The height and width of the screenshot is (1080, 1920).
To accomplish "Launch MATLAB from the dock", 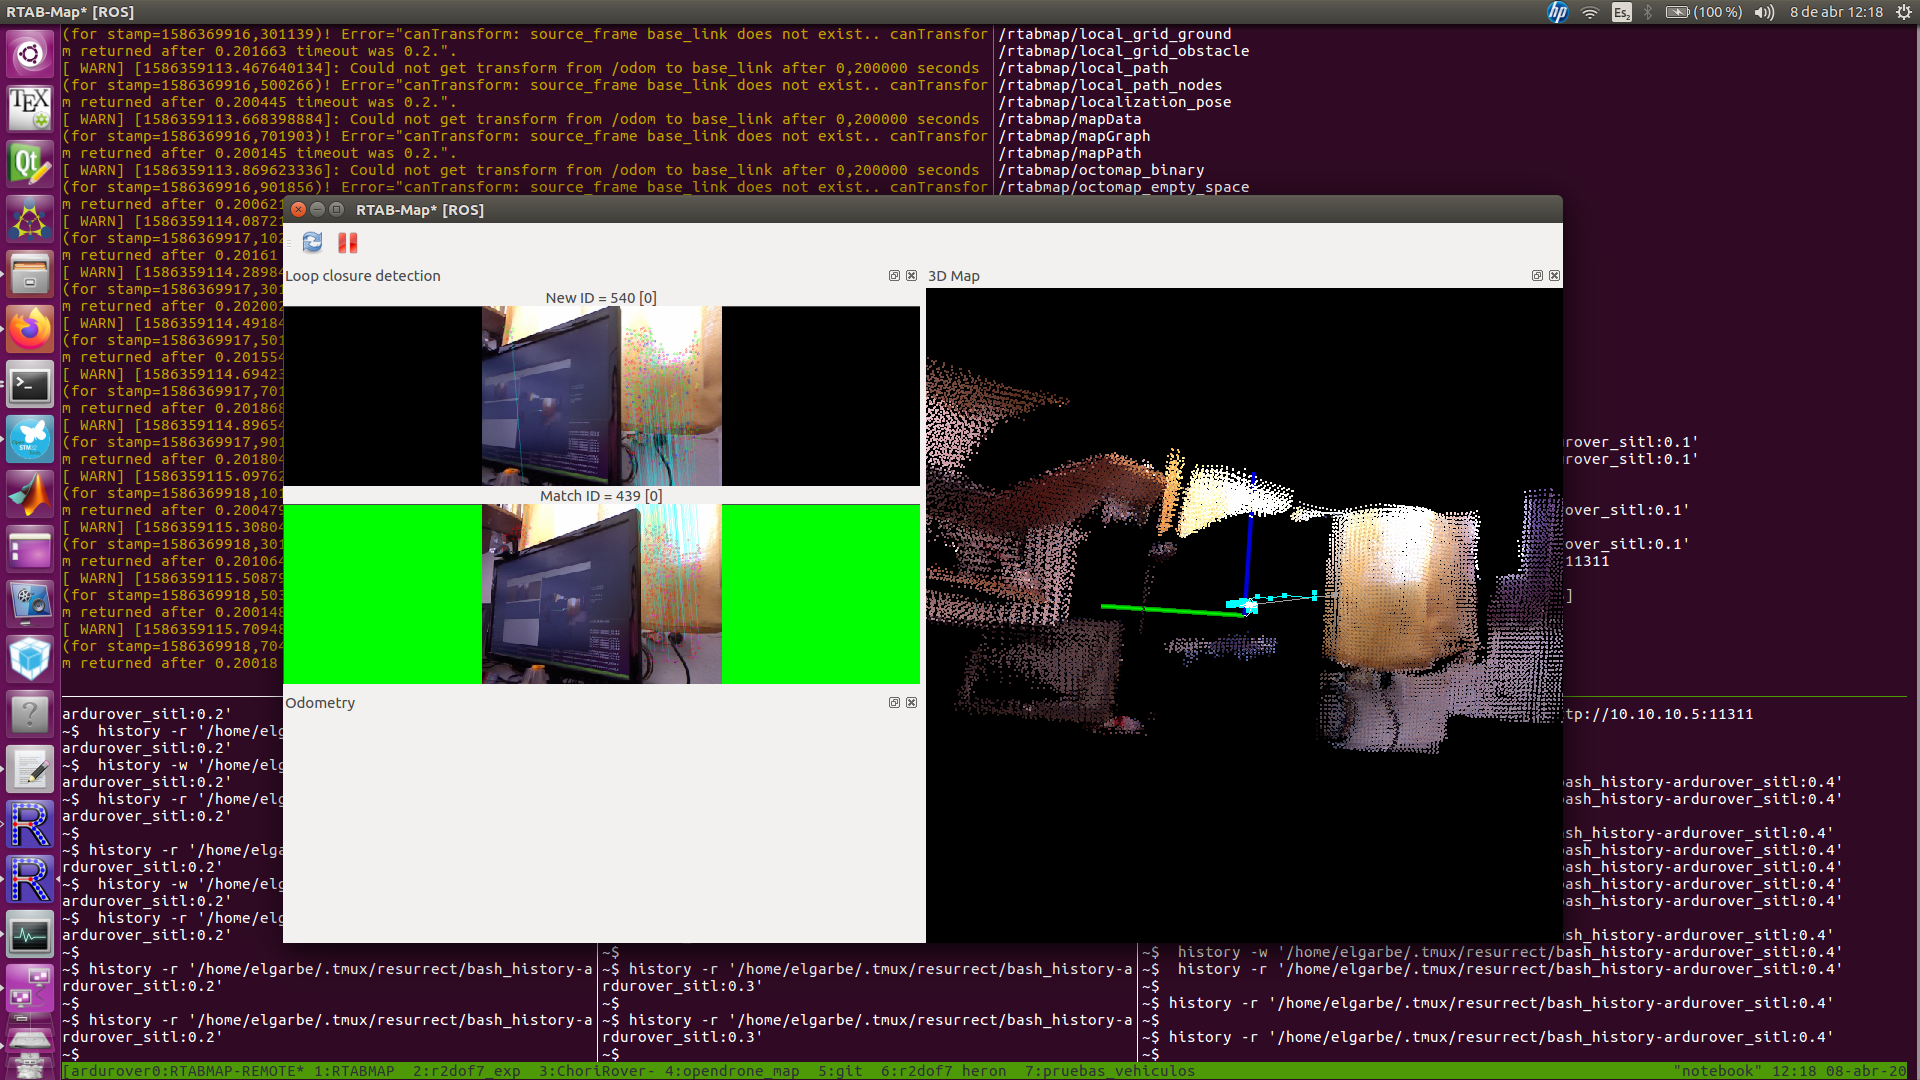I will pos(30,494).
